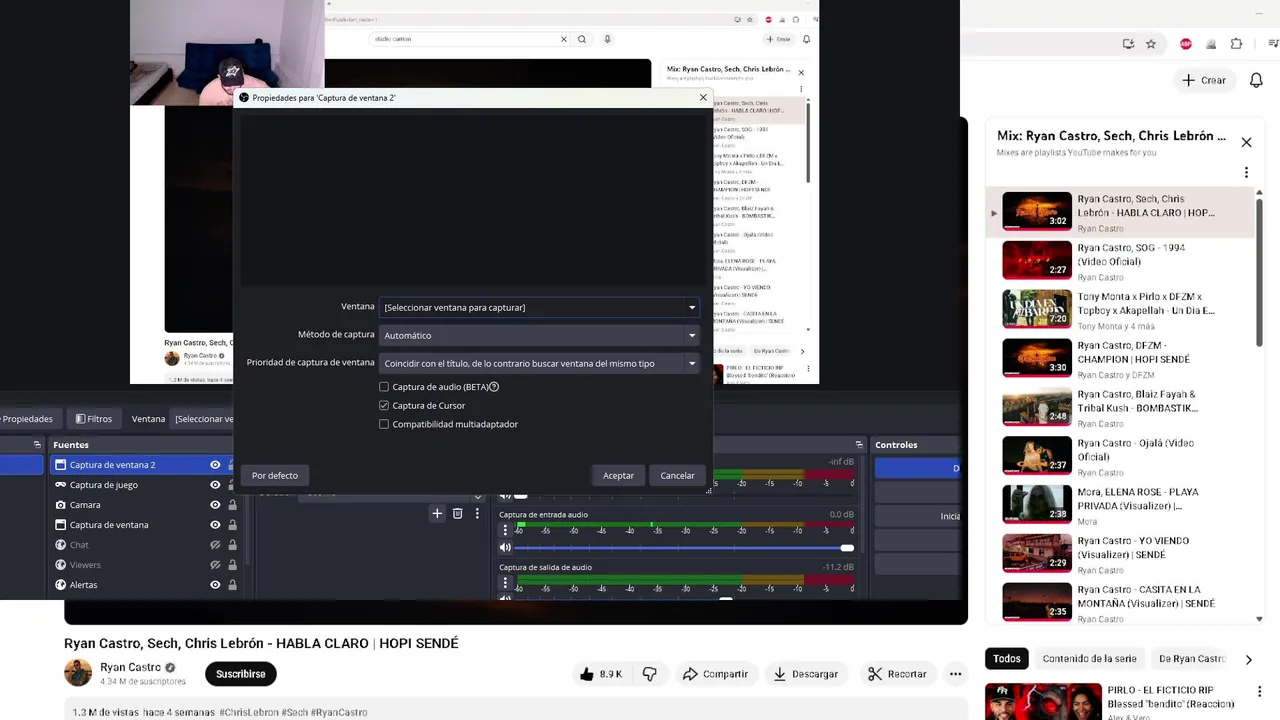Select the Todos filter chip
This screenshot has height=720, width=1280.
click(1007, 659)
